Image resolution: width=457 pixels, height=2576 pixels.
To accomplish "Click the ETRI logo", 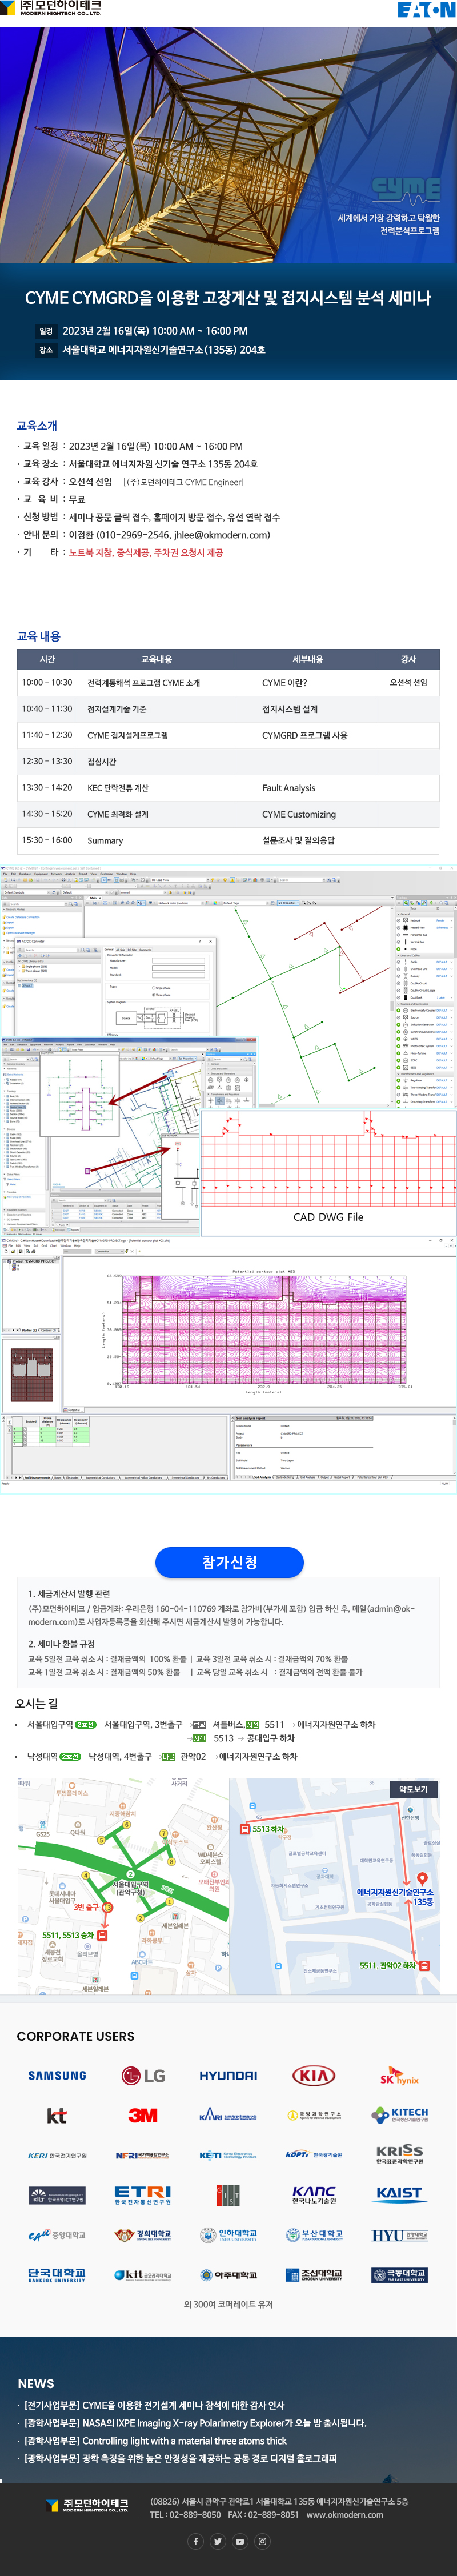I will [x=143, y=2195].
